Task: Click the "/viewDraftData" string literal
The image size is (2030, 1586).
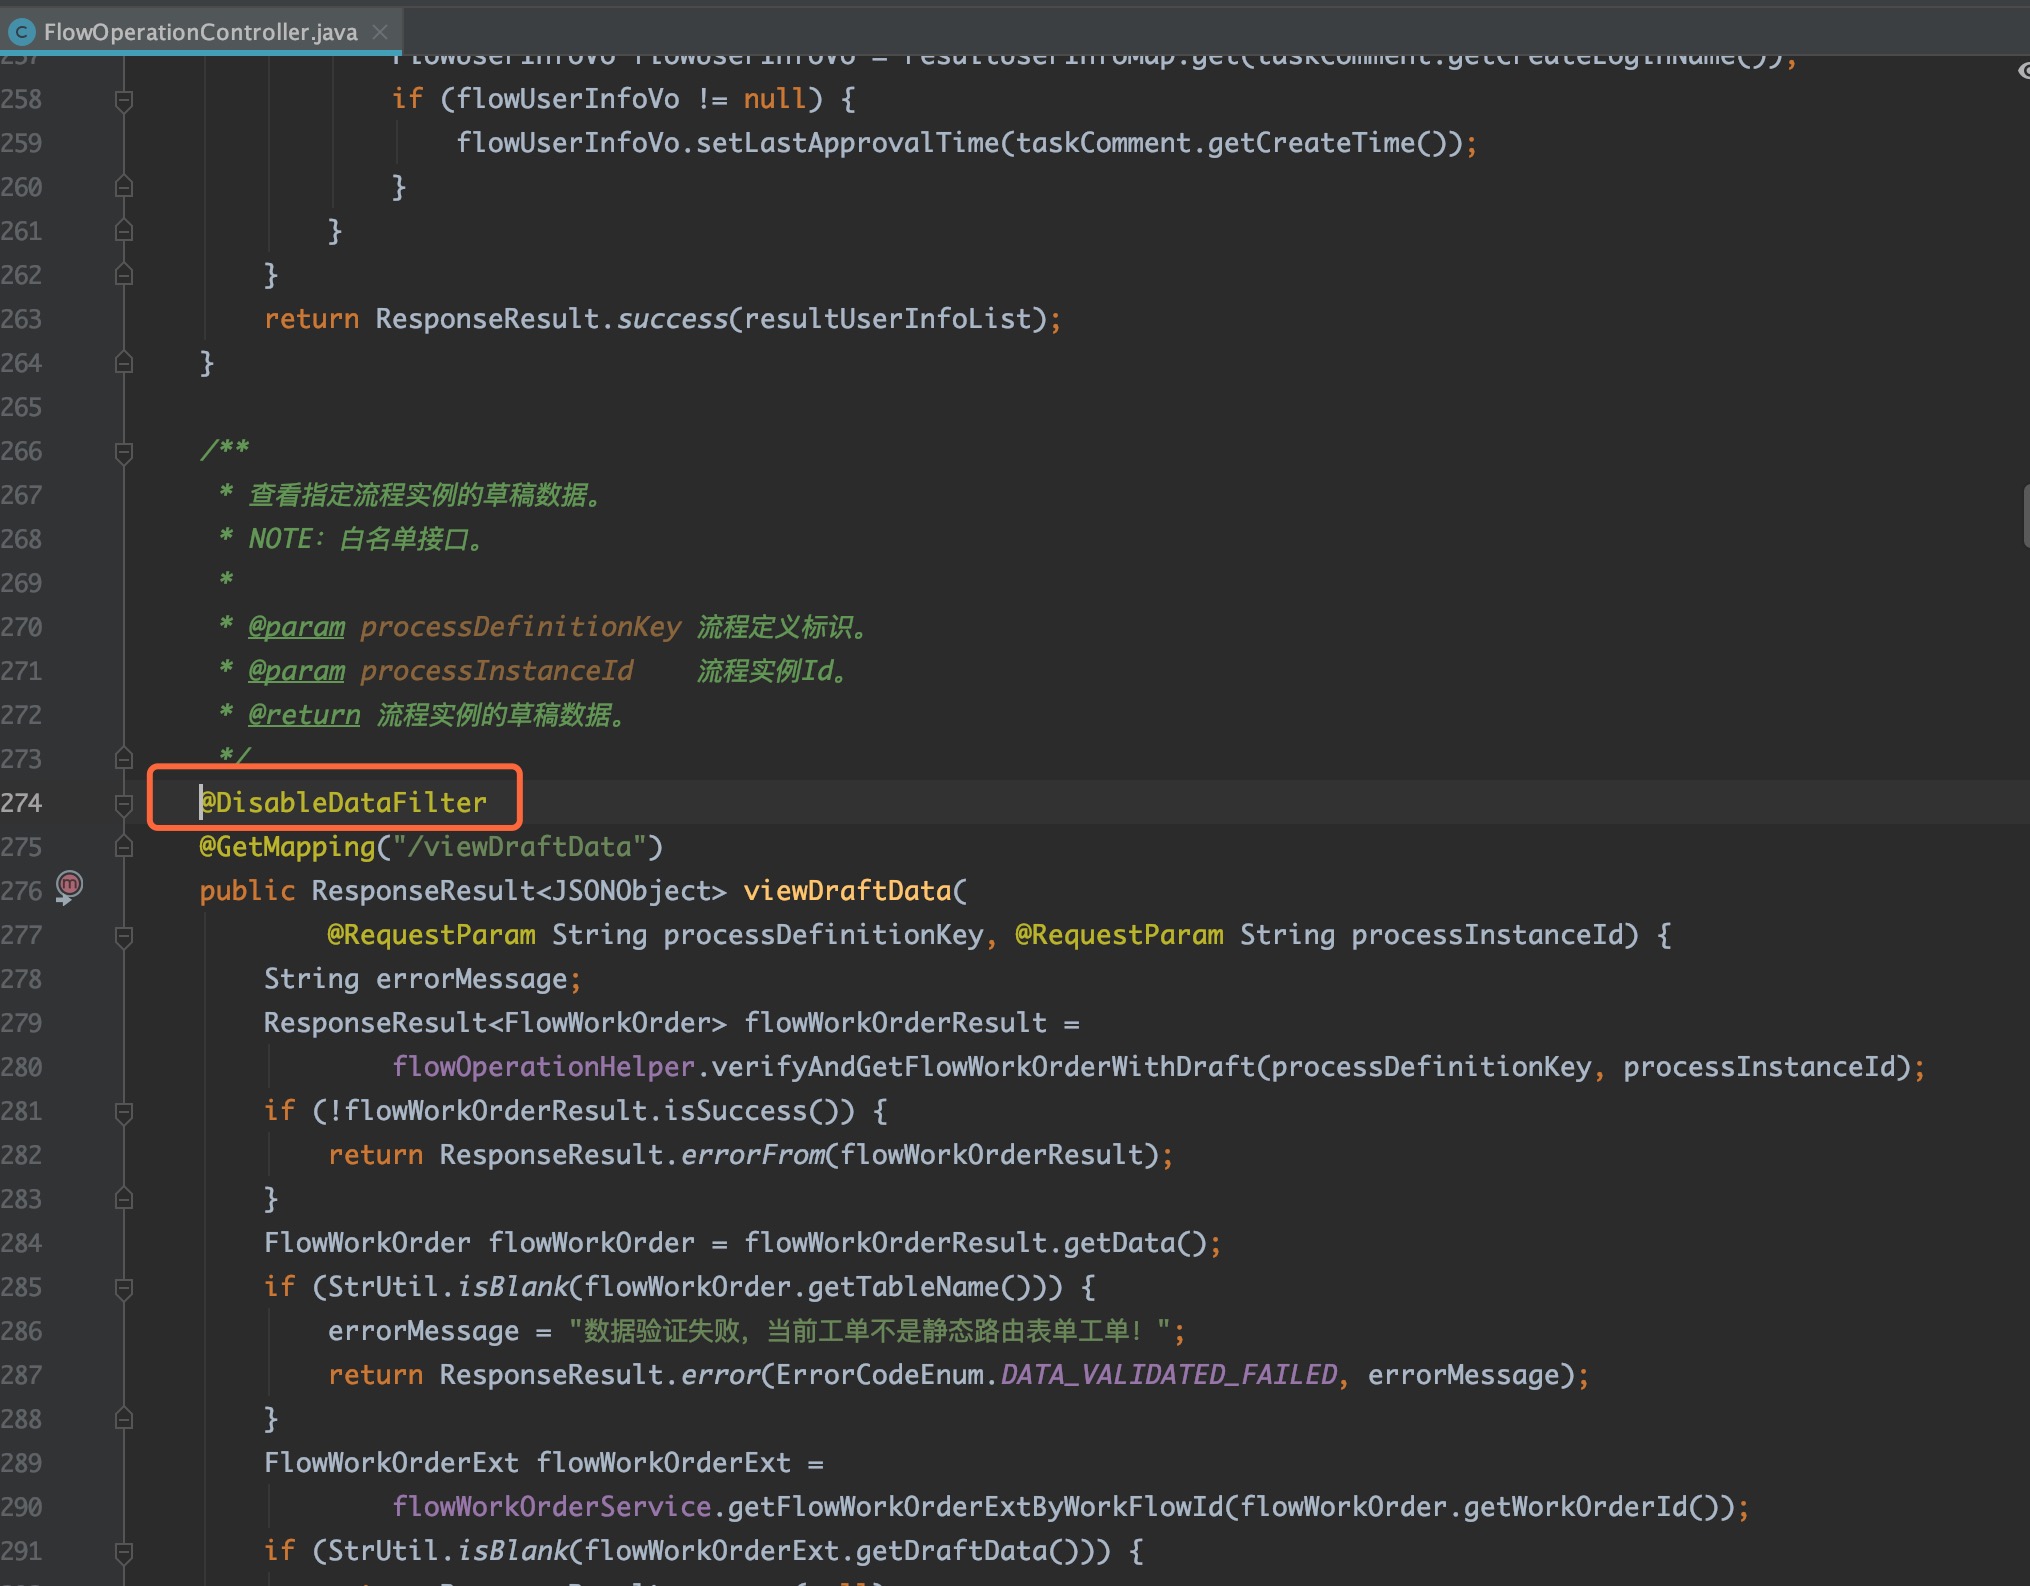Action: click(519, 847)
